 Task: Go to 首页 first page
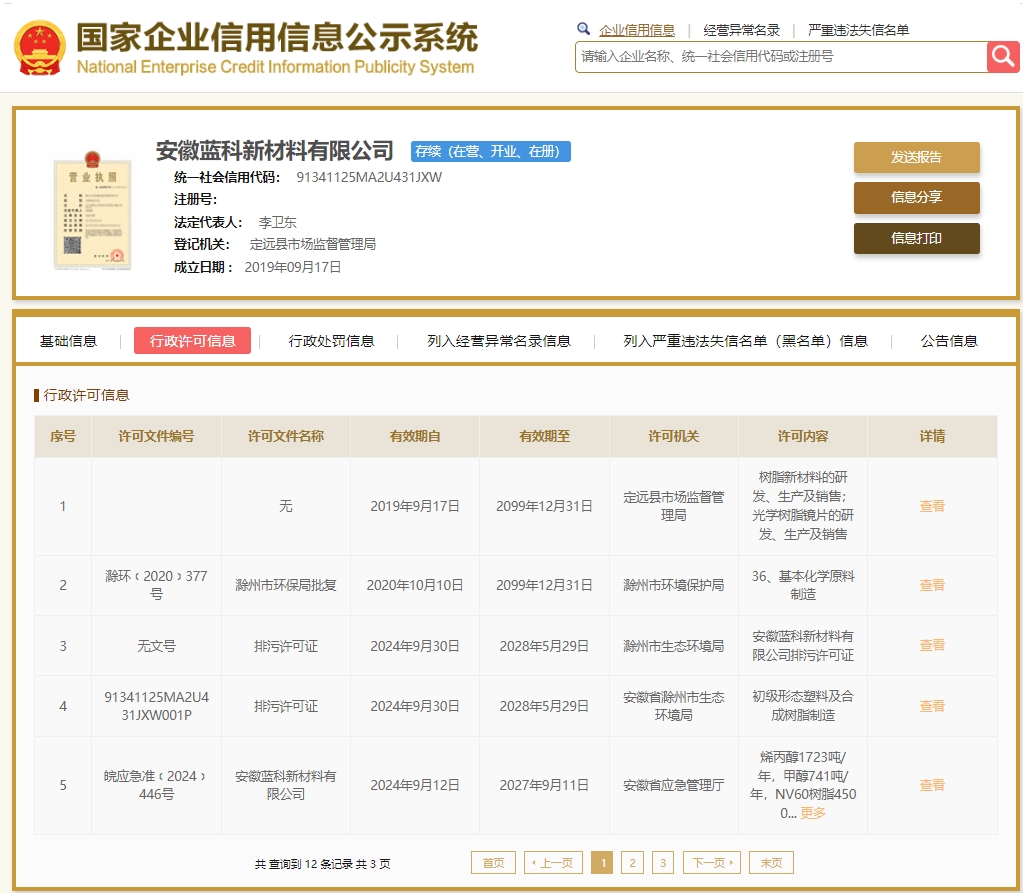click(493, 862)
